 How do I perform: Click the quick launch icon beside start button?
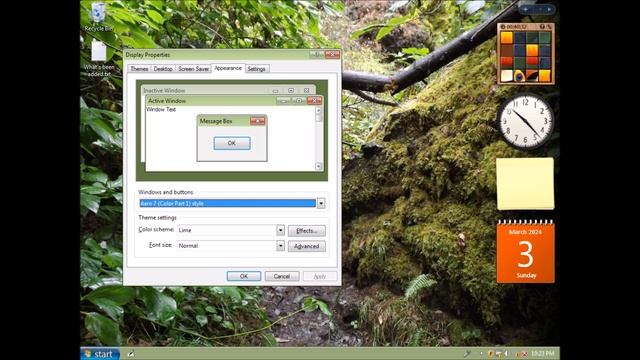click(x=131, y=354)
